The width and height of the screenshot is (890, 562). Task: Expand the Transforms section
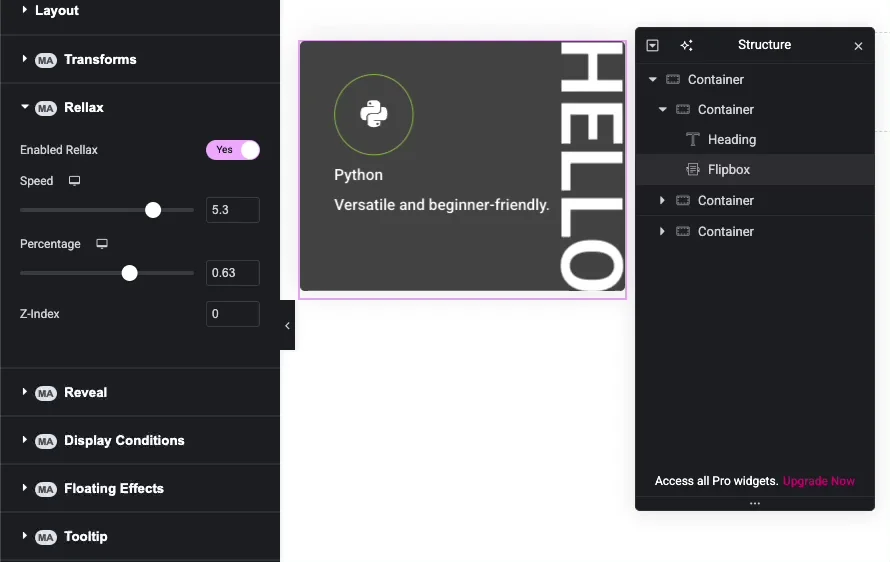point(99,60)
